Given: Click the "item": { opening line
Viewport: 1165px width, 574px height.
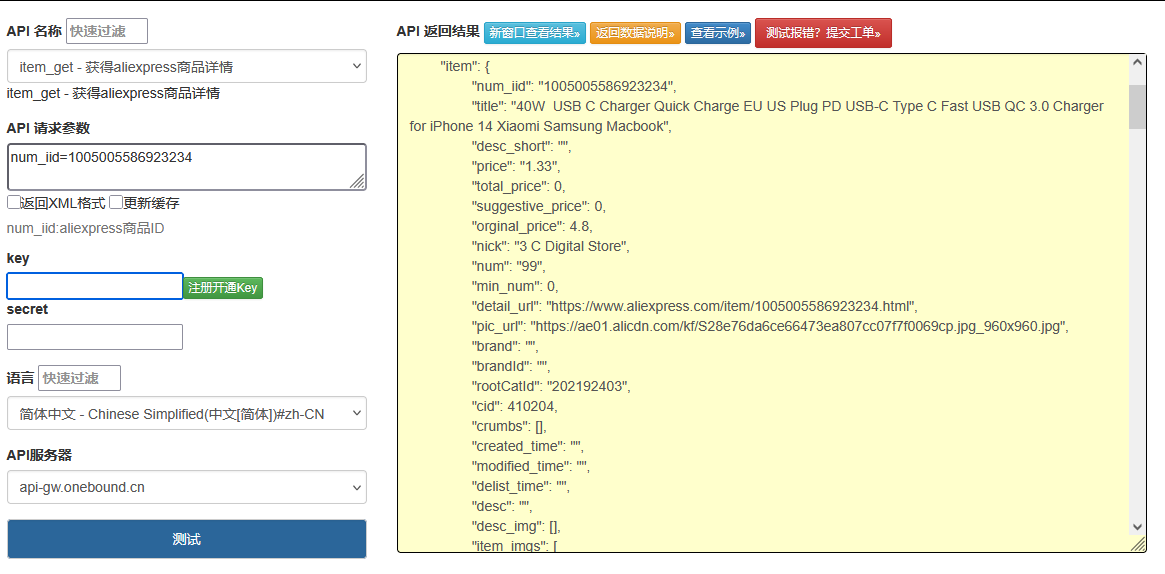Looking at the screenshot, I should (x=465, y=65).
